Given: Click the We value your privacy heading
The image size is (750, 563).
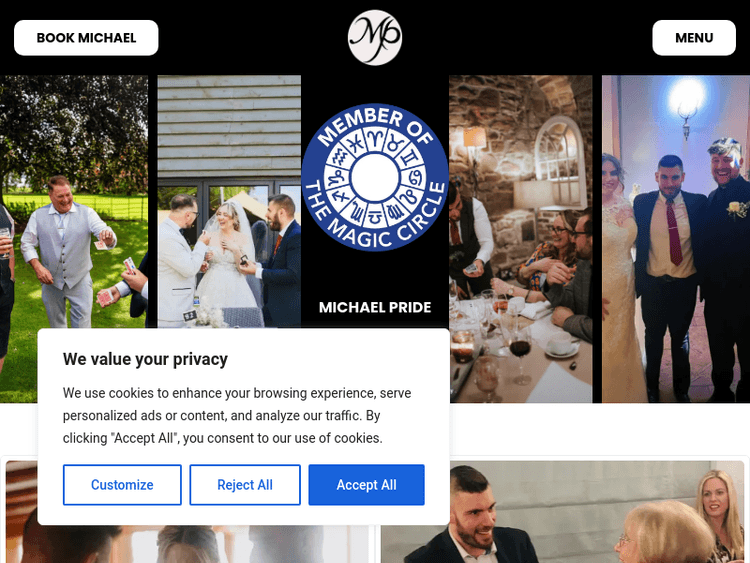Looking at the screenshot, I should coord(145,359).
